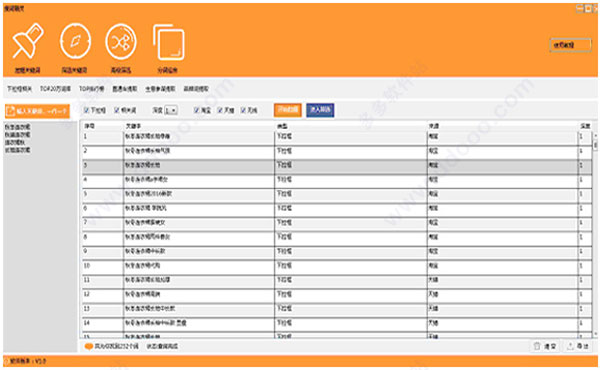This screenshot has height=370, width=600.
Task: Click the orange speech bubble status icon
Action: [89, 346]
